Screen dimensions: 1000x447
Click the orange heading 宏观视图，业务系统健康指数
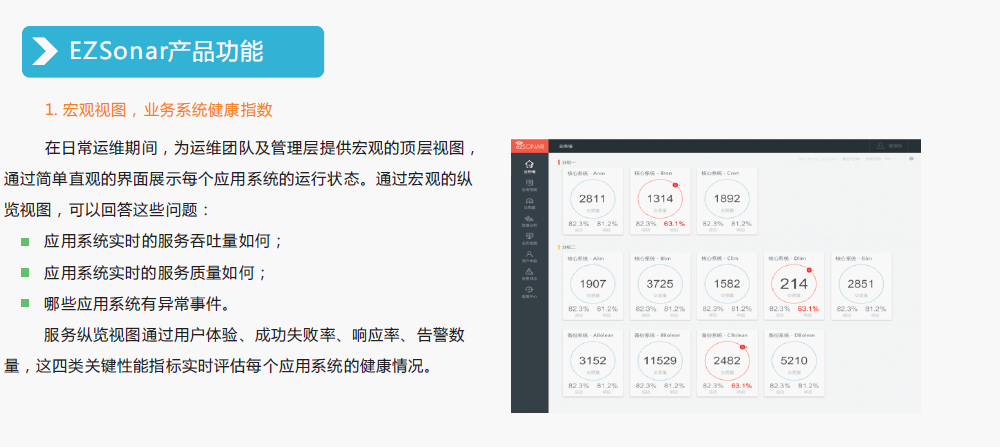(168, 110)
